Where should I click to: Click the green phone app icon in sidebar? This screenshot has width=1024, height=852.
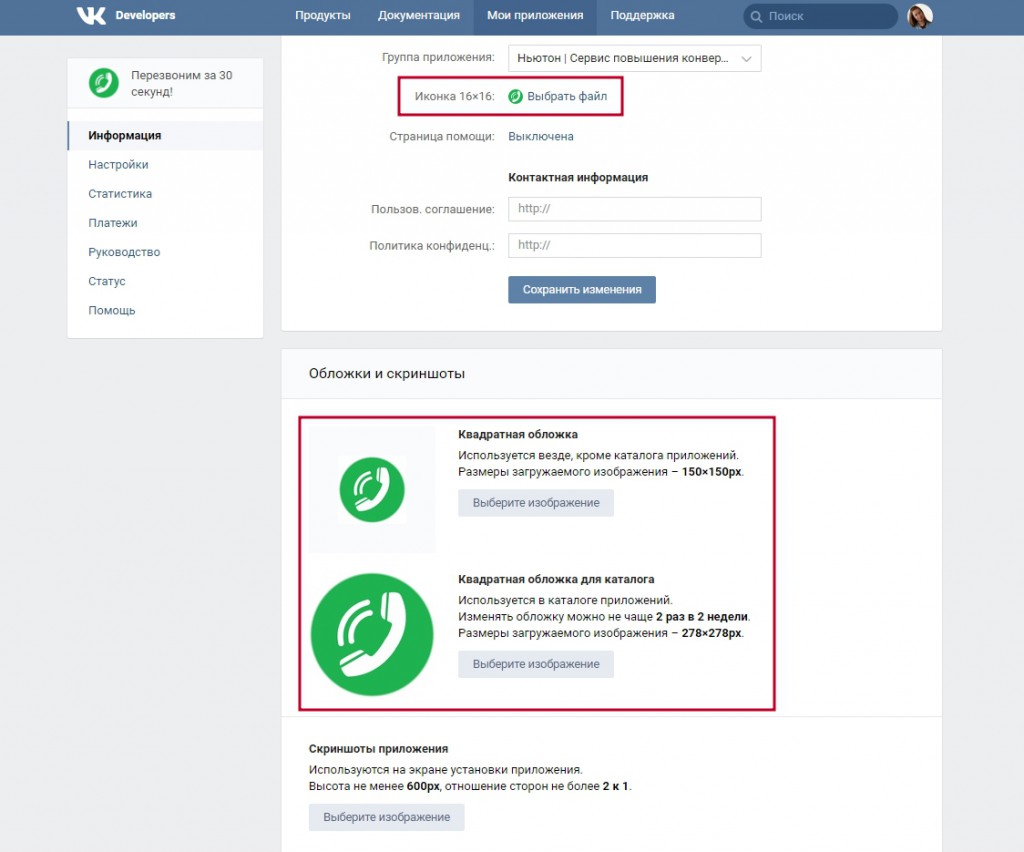(x=104, y=83)
